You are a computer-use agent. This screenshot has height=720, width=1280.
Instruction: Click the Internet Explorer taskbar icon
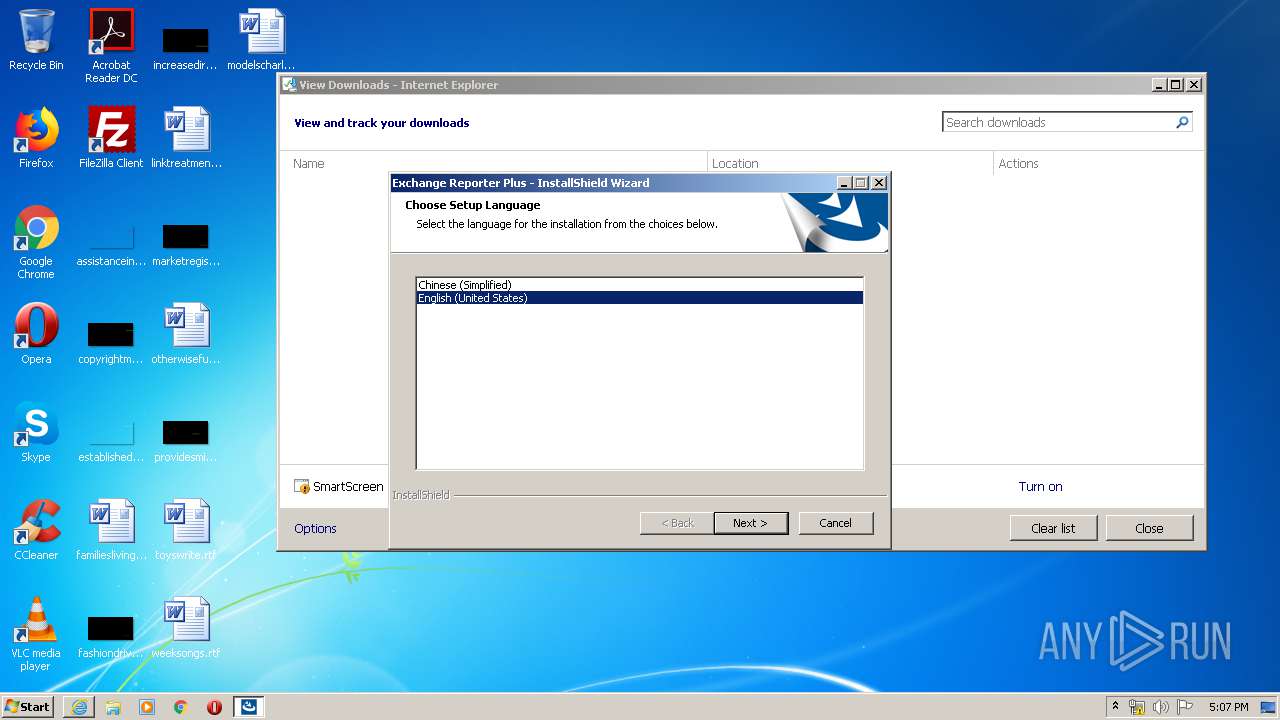click(x=79, y=707)
